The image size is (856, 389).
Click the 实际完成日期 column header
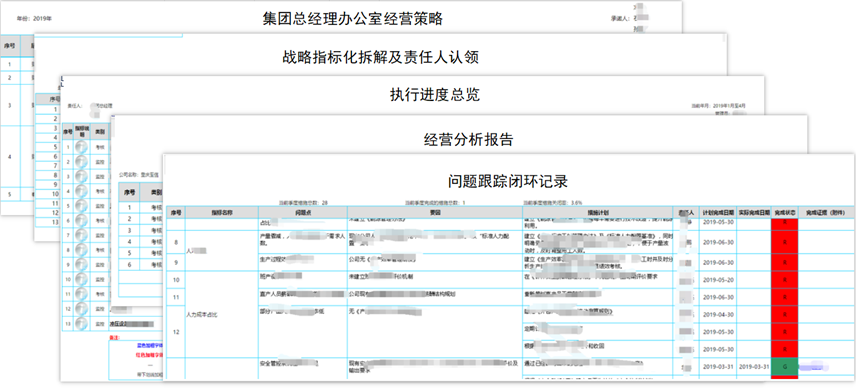pos(753,212)
